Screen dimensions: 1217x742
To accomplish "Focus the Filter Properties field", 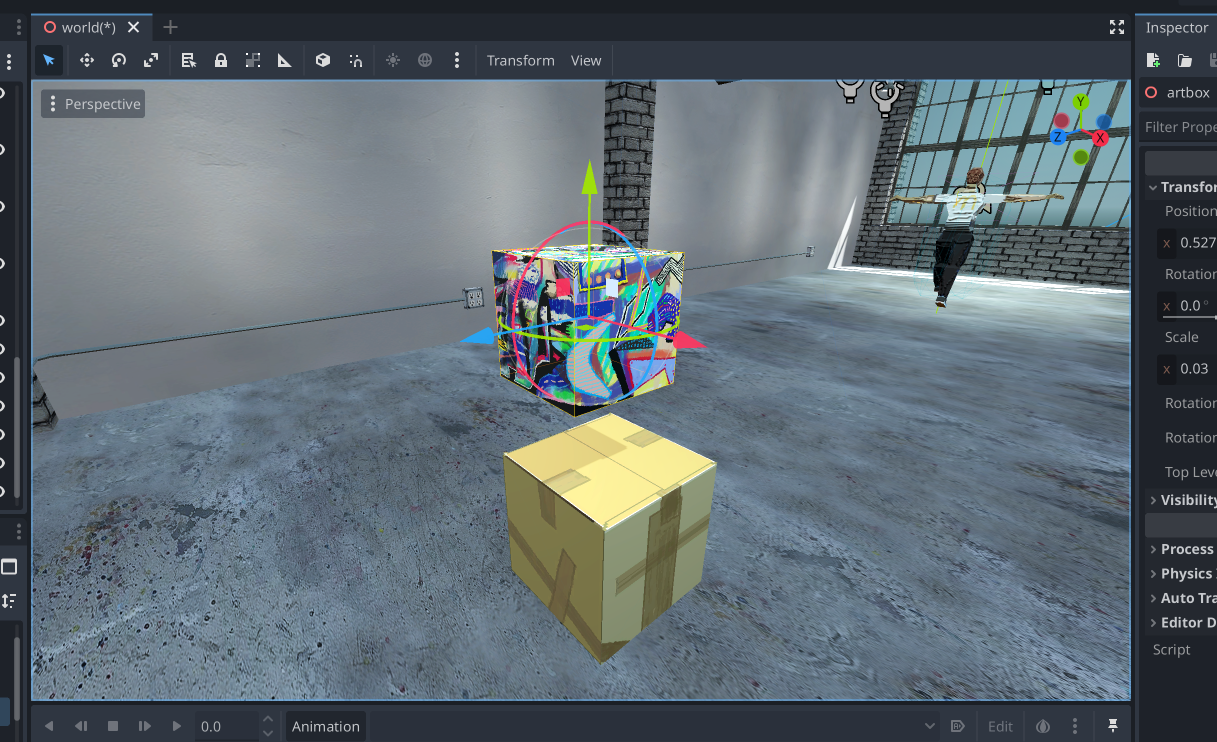I will 1179,127.
